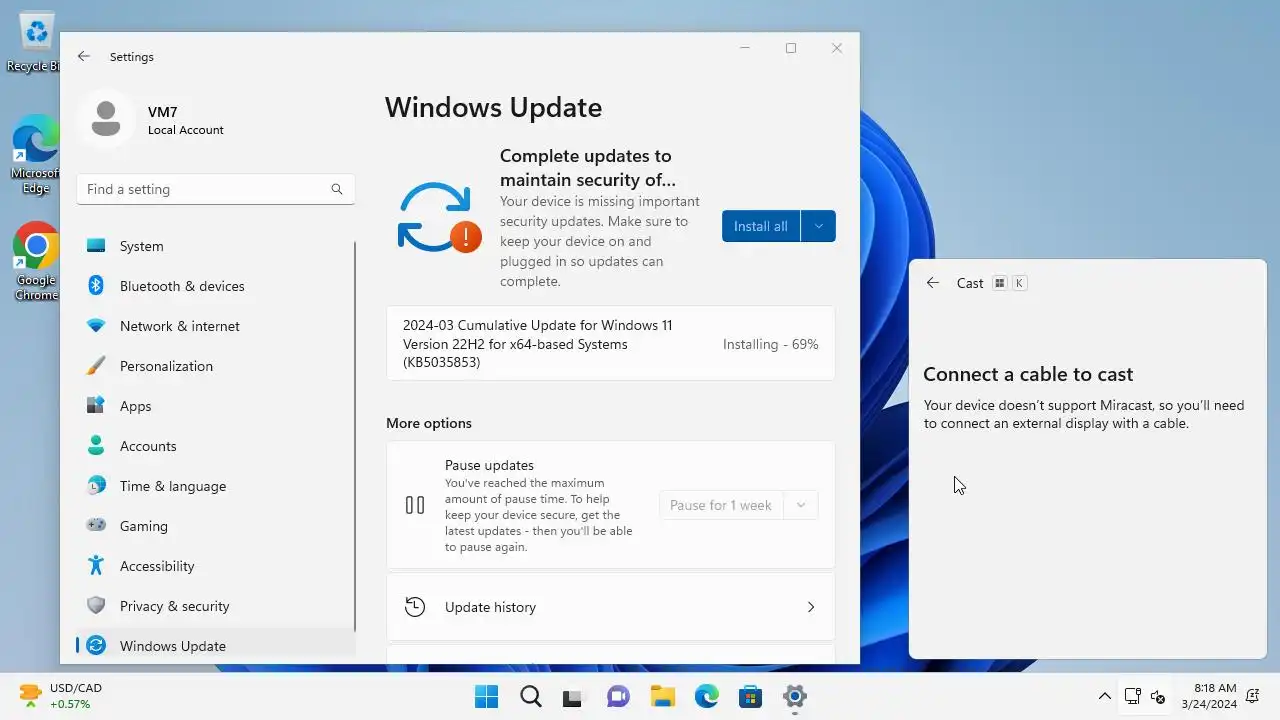Image resolution: width=1280 pixels, height=720 pixels.
Task: Open the Recycle Bin desktop icon
Action: coord(35,41)
